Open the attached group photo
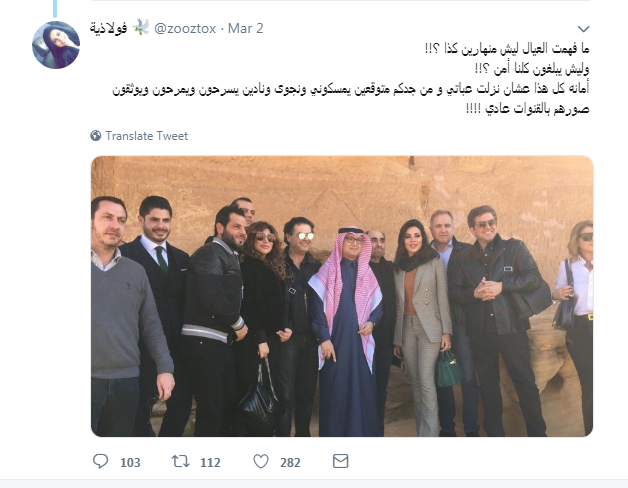The height and width of the screenshot is (488, 628). pyautogui.click(x=342, y=296)
